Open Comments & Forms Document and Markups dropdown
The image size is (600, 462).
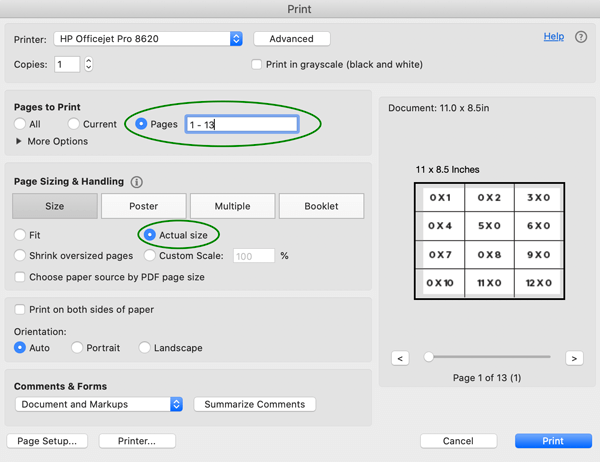coord(99,404)
